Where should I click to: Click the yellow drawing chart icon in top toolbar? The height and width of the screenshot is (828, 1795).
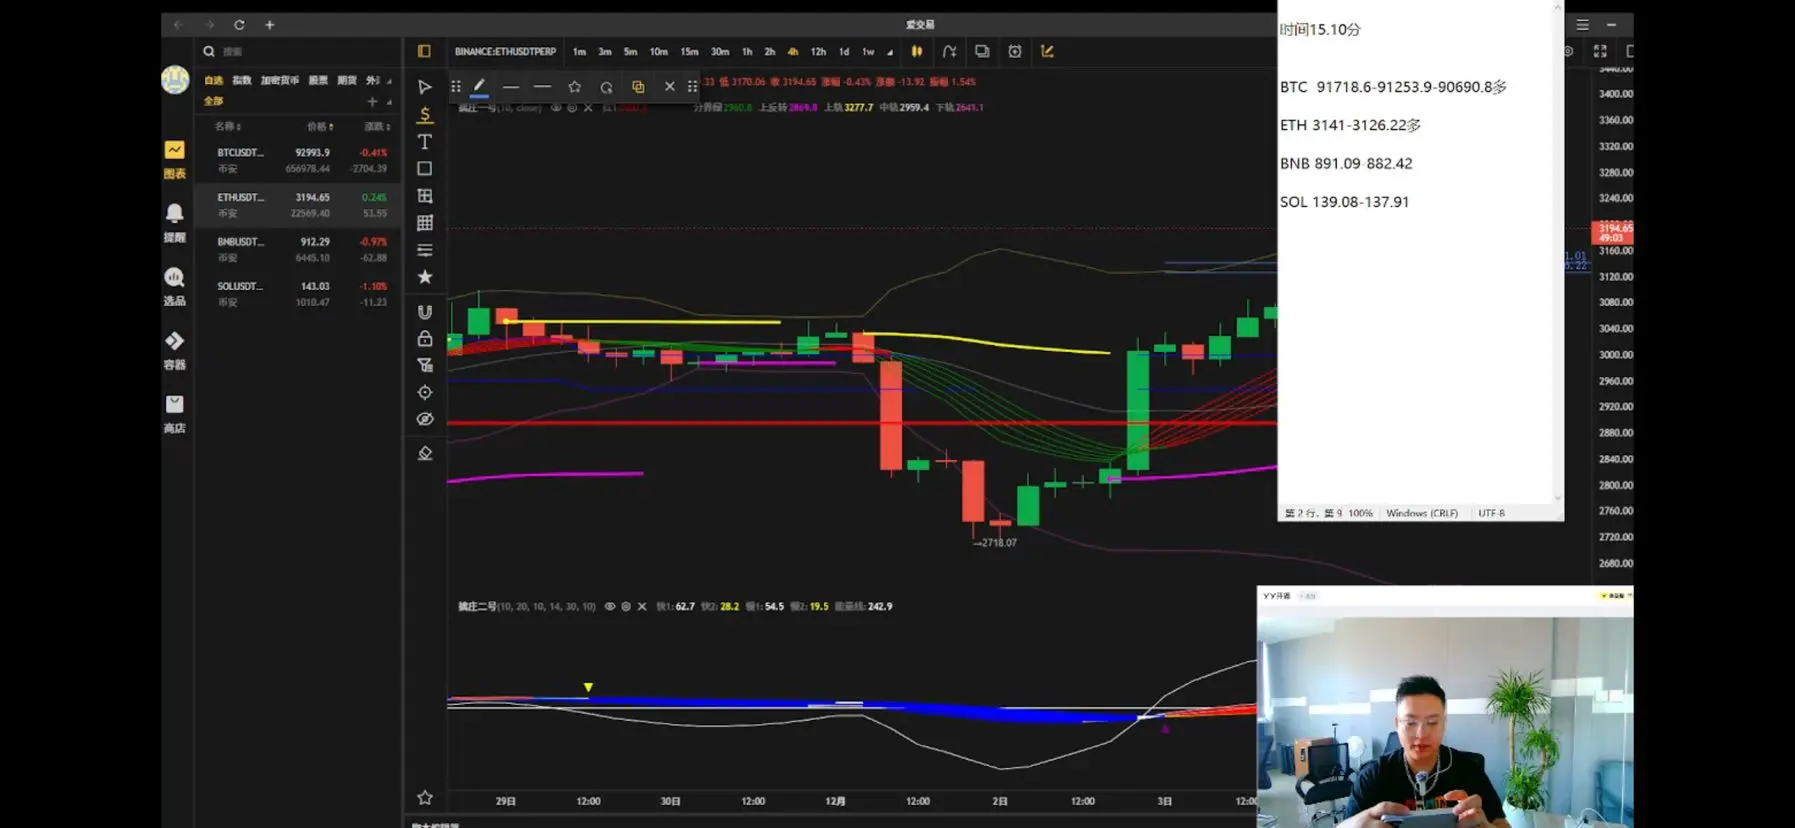(1047, 51)
